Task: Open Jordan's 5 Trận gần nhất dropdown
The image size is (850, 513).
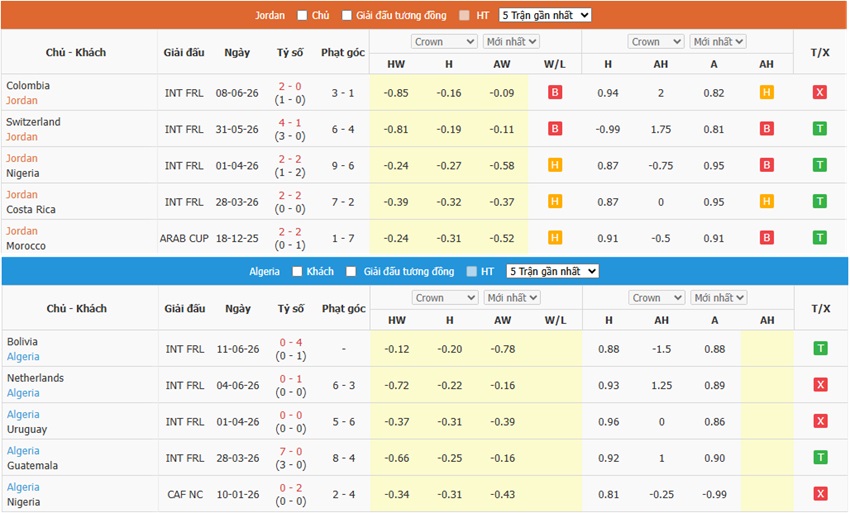Action: pos(545,15)
